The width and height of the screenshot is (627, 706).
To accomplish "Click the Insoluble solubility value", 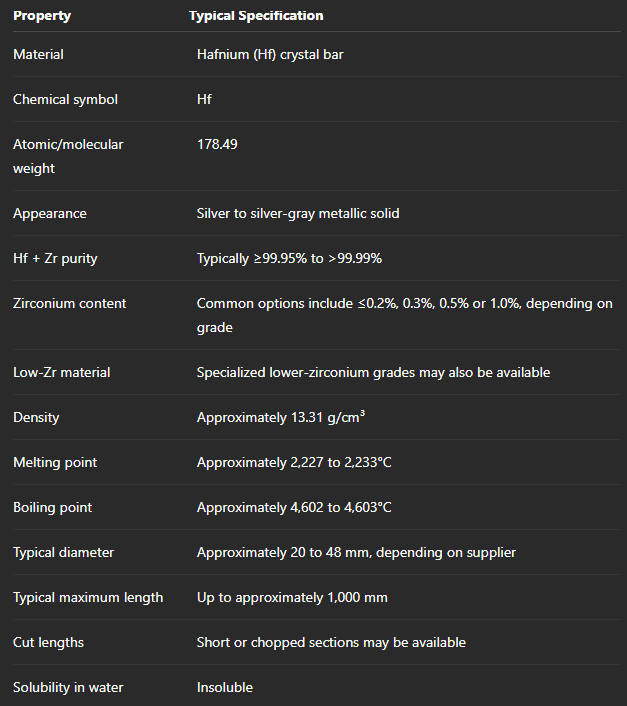I will click(225, 688).
